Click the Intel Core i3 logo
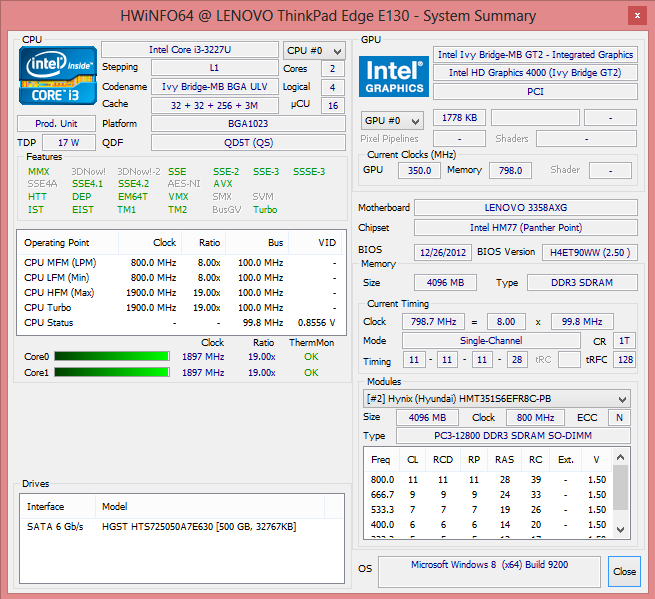Viewport: 655px width, 599px height. 58,76
